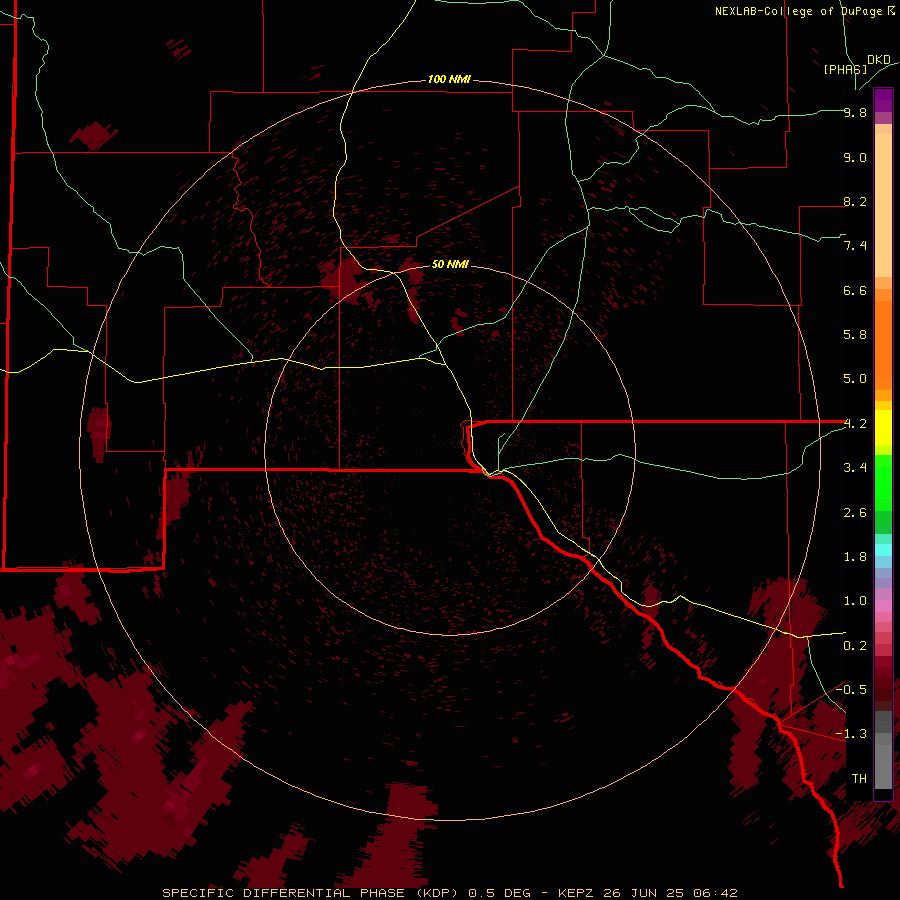Viewport: 900px width, 900px height.
Task: Click the 2.6 value on color scale
Action: tap(855, 513)
